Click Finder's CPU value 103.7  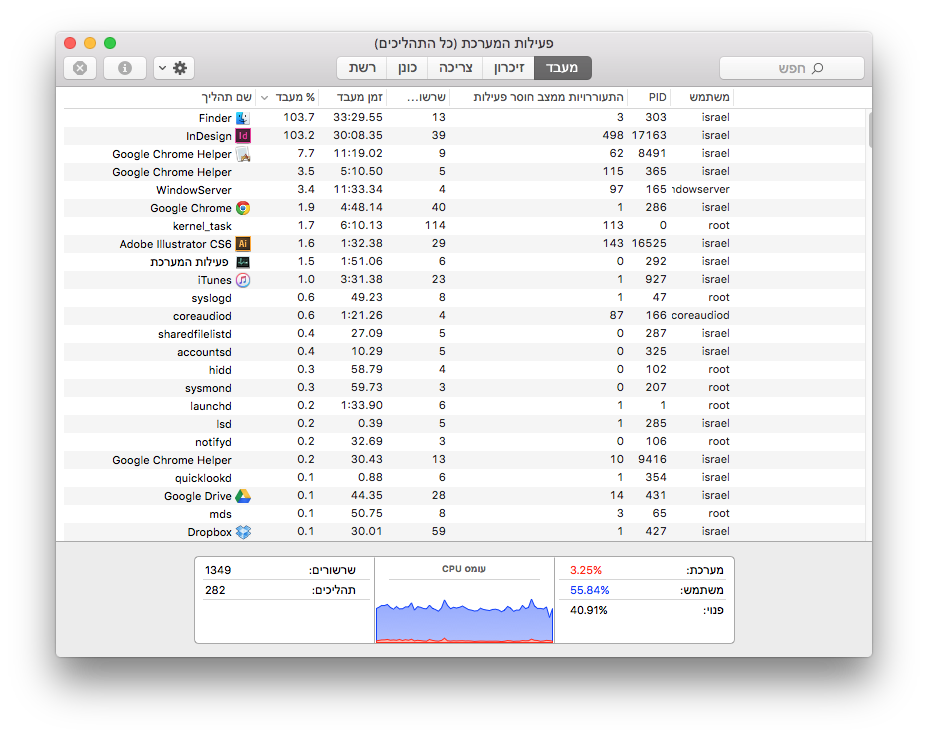[x=299, y=117]
